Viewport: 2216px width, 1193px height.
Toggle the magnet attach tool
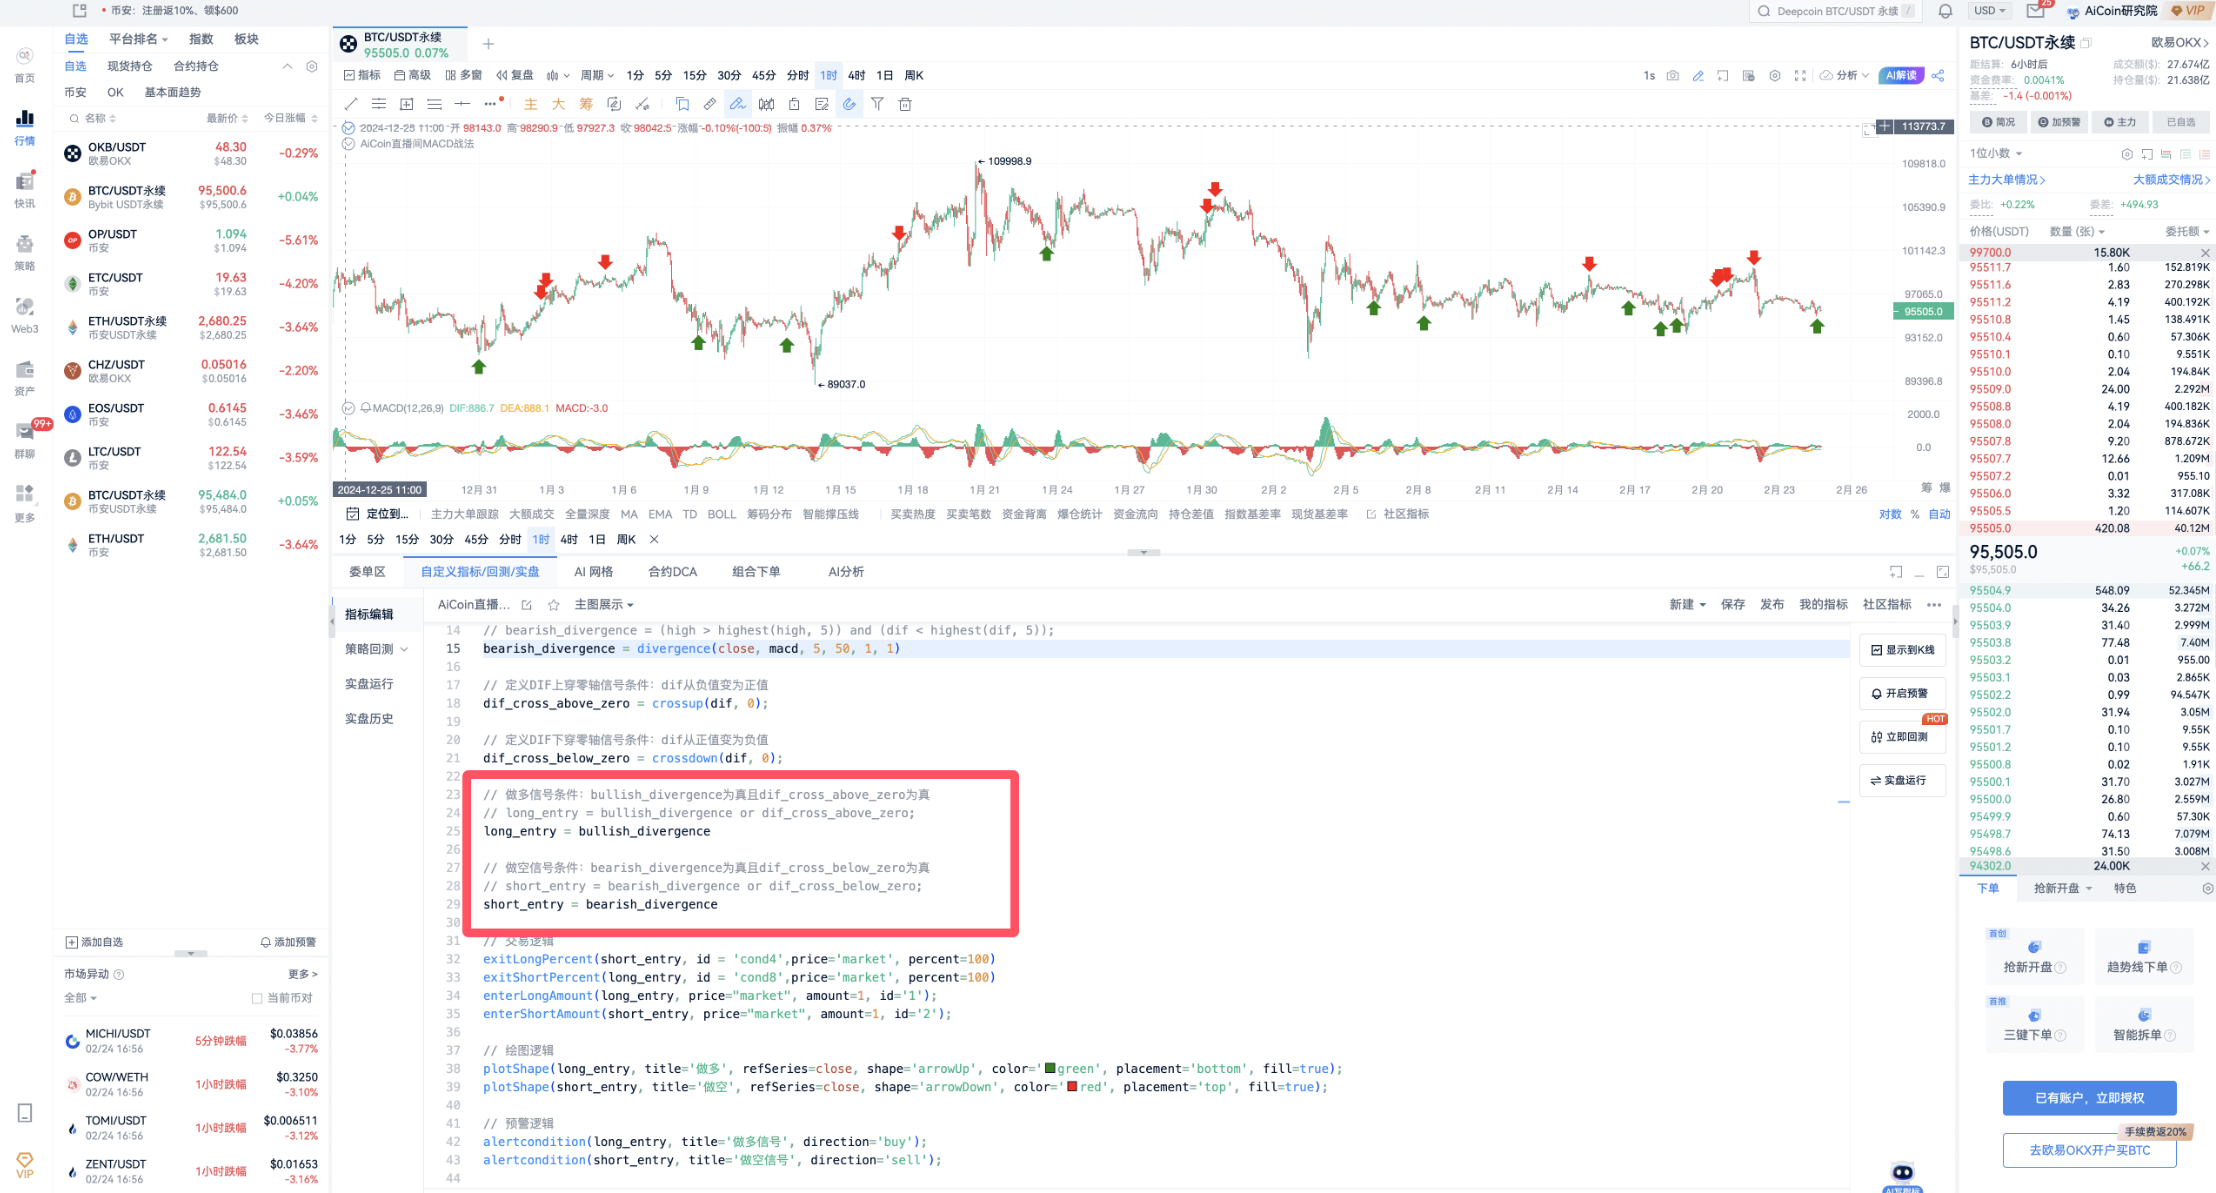tap(849, 104)
